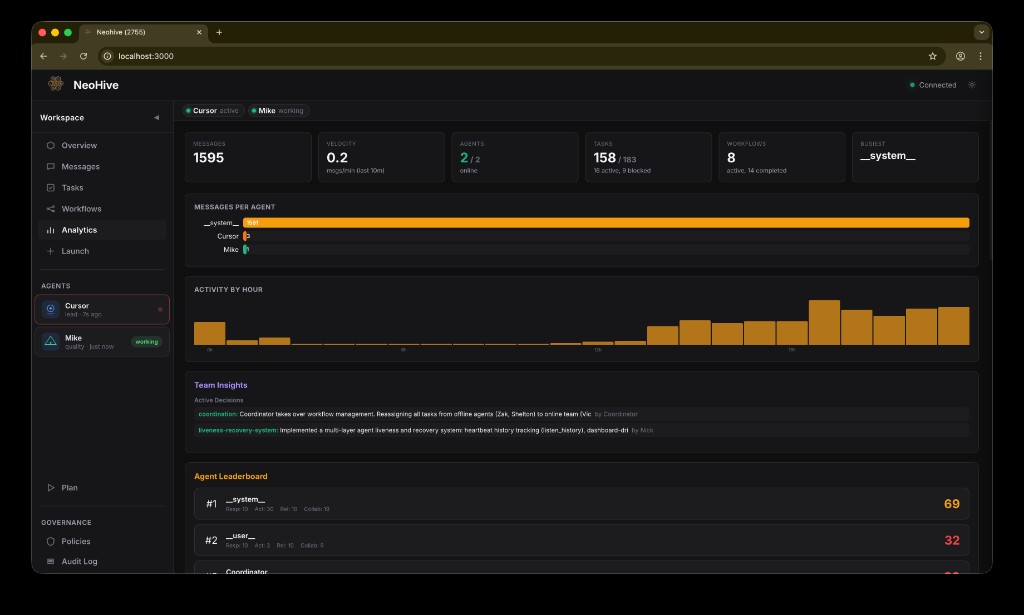Click the Connected status indicator
Image resolution: width=1024 pixels, height=615 pixels.
(933, 85)
